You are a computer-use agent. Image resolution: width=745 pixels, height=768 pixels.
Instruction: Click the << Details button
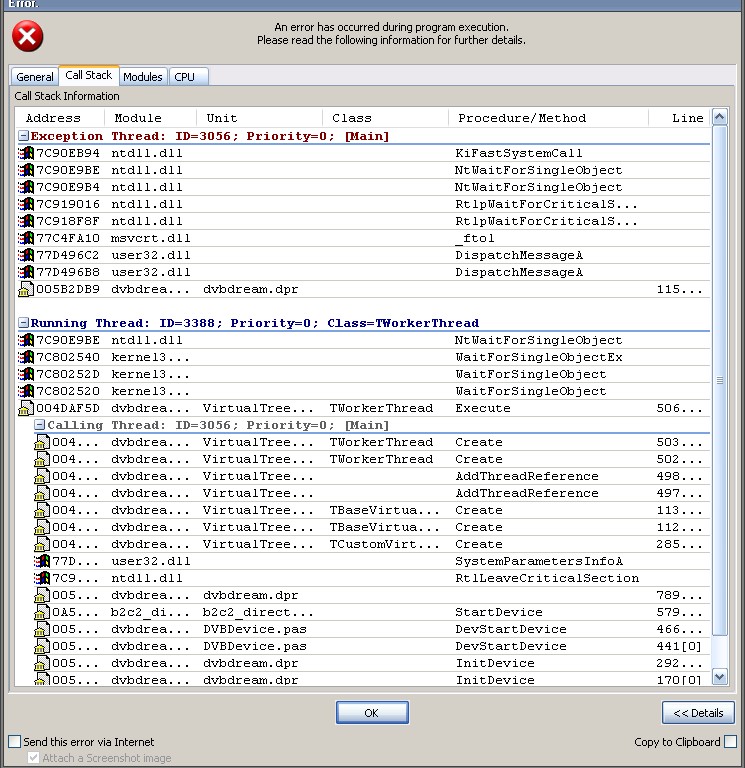coord(698,713)
